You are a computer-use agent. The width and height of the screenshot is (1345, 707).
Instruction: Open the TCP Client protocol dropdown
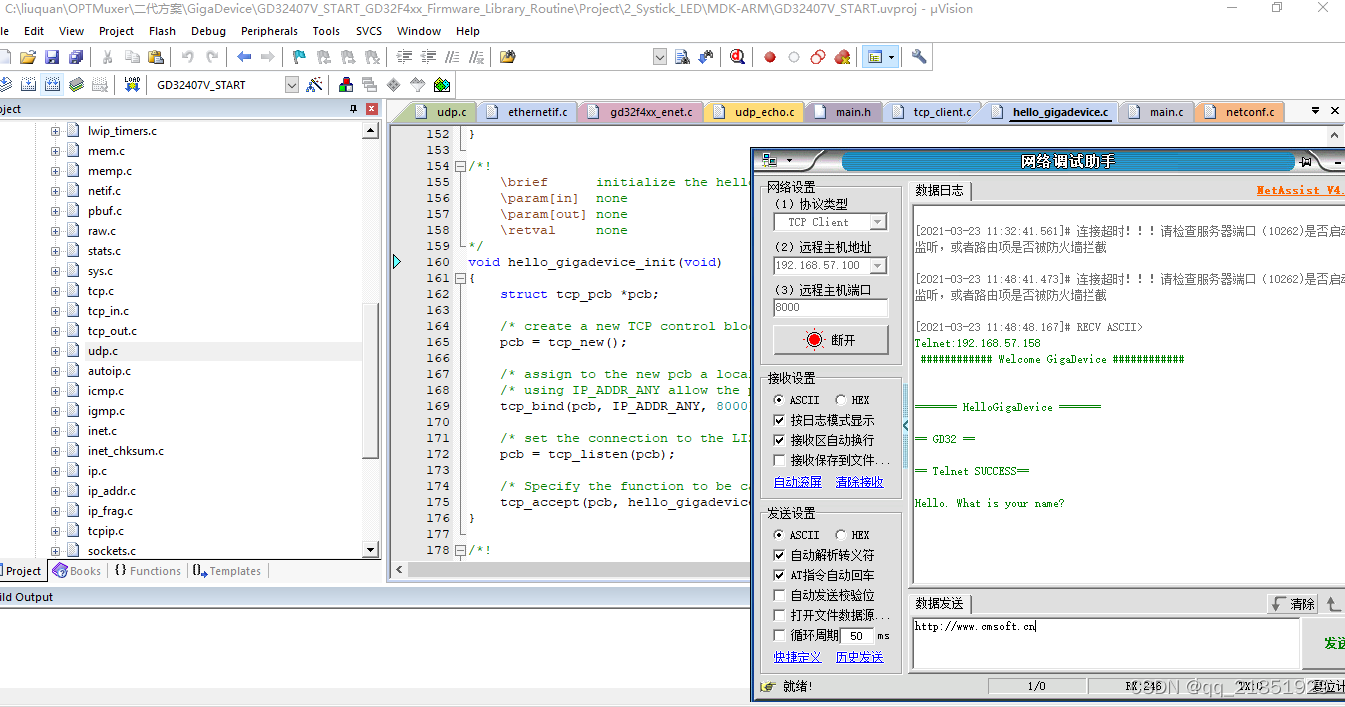click(877, 222)
